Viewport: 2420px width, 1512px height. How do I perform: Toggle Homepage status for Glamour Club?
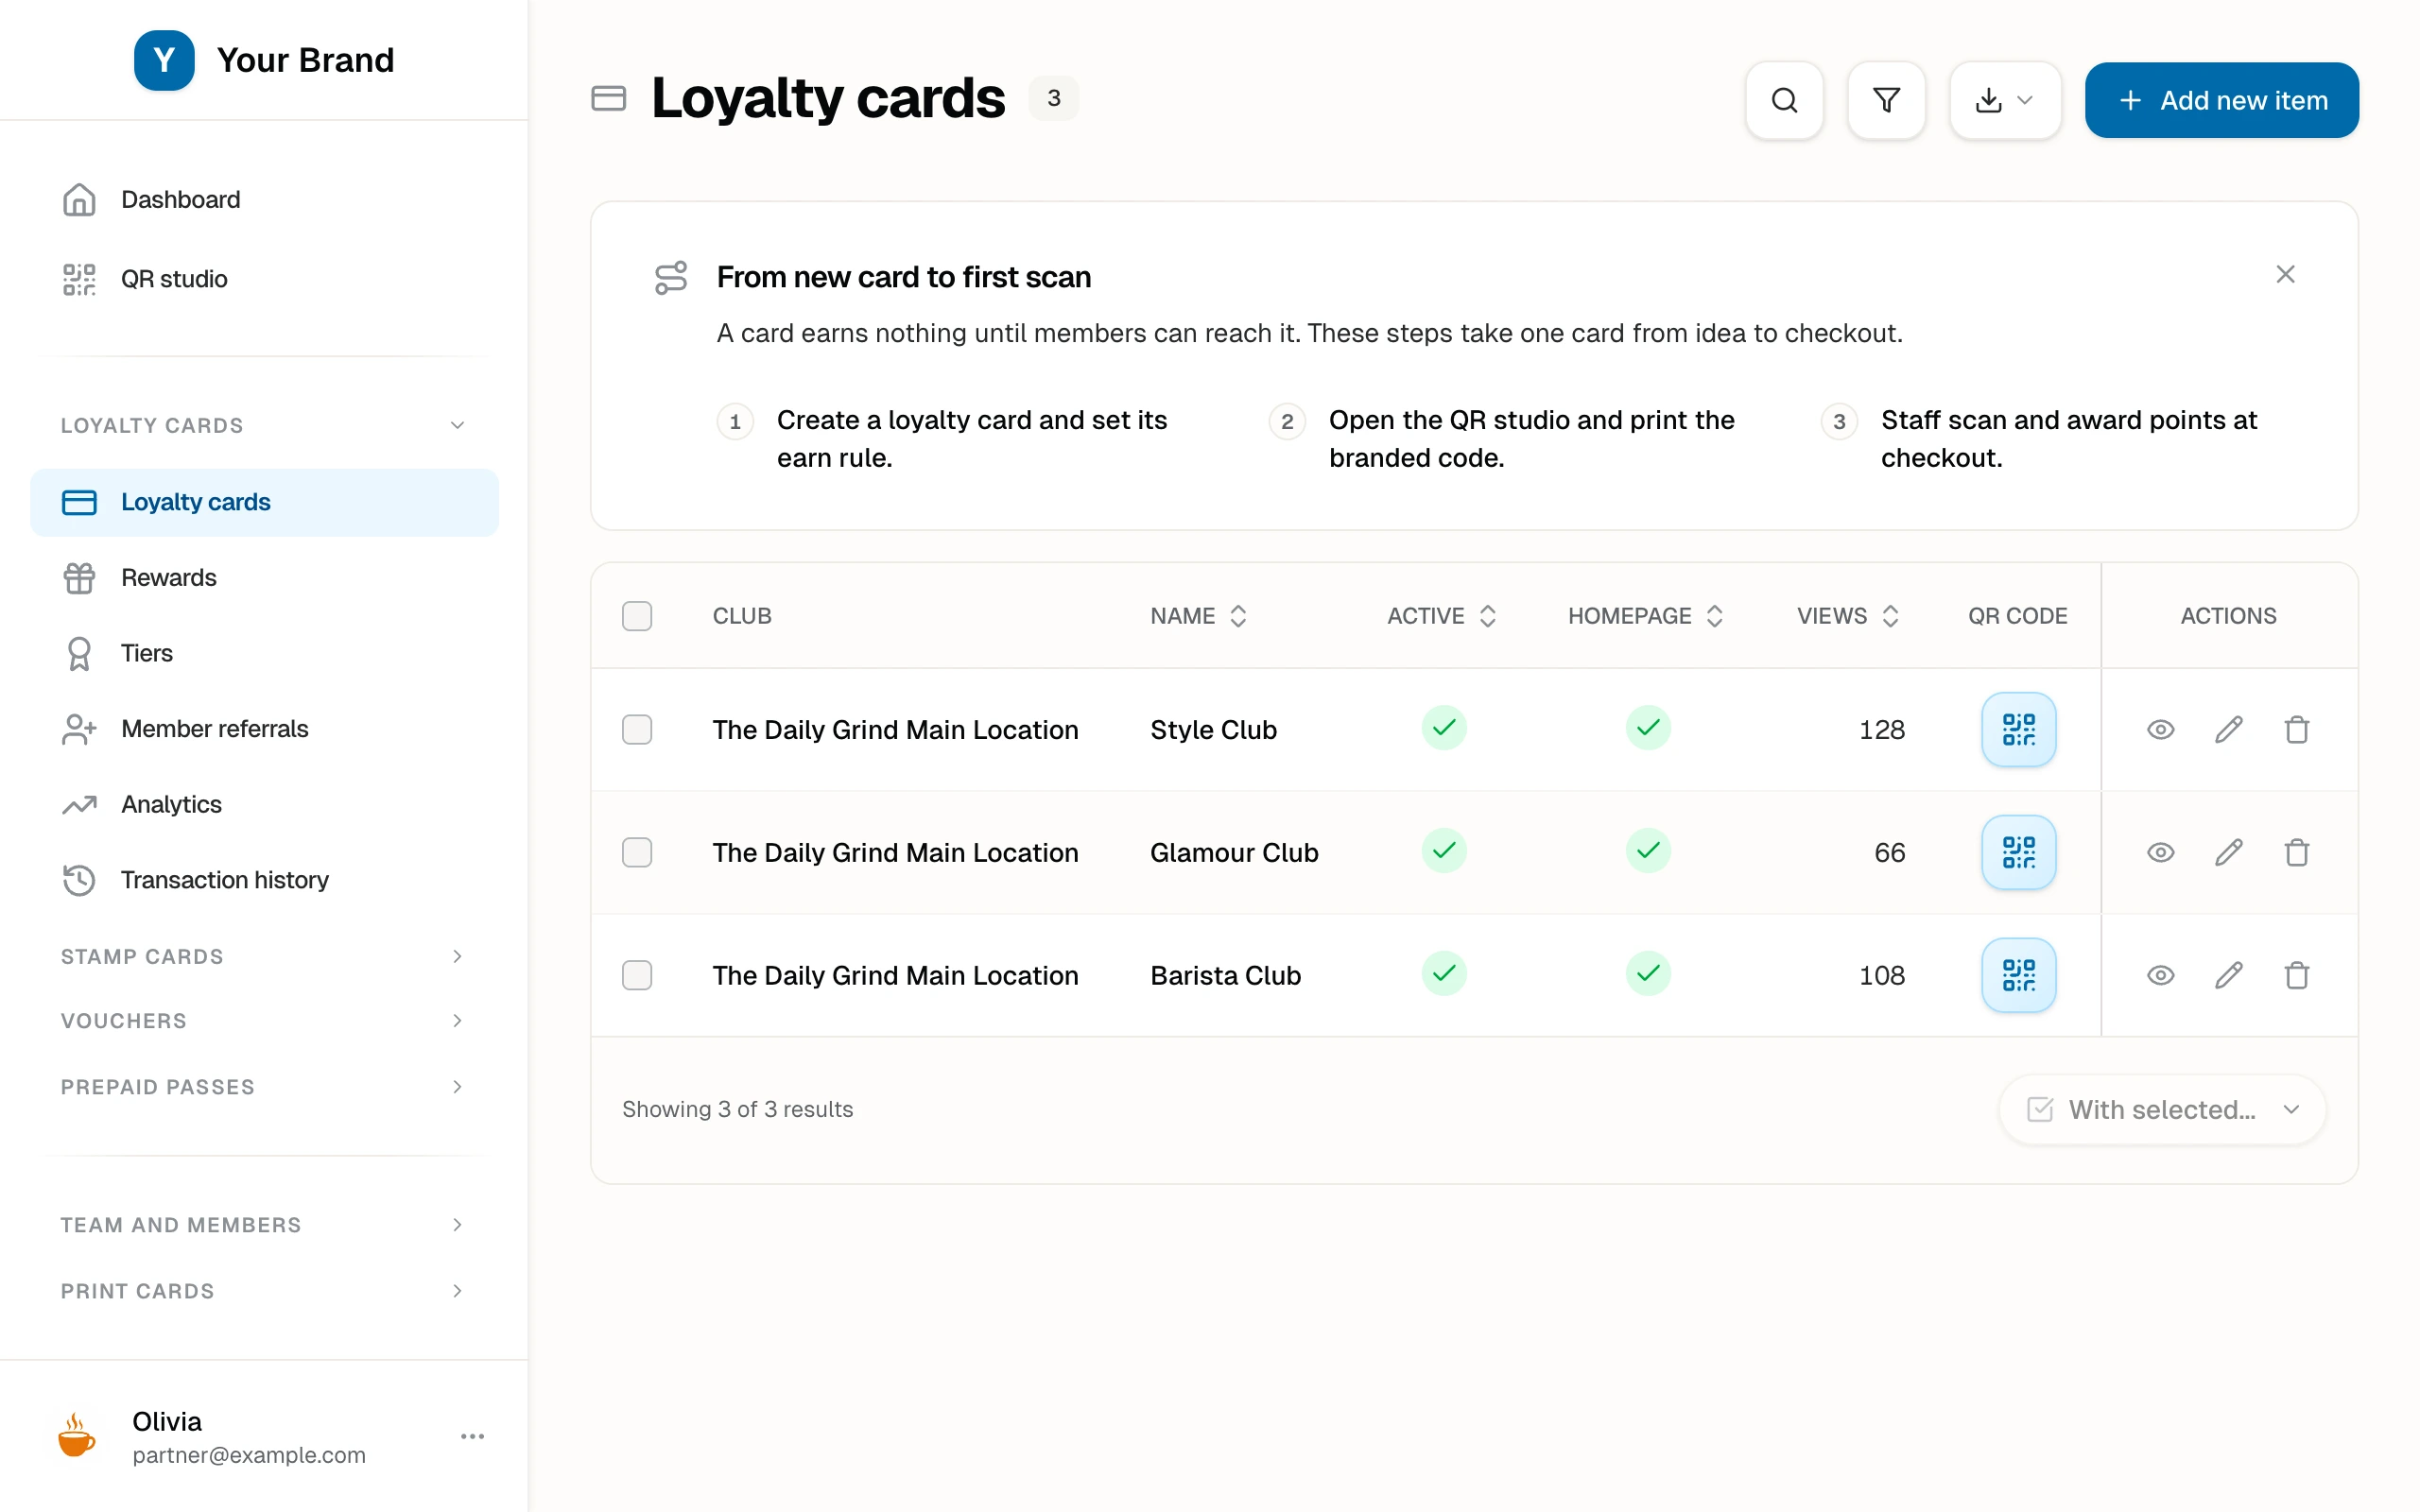pyautogui.click(x=1648, y=851)
